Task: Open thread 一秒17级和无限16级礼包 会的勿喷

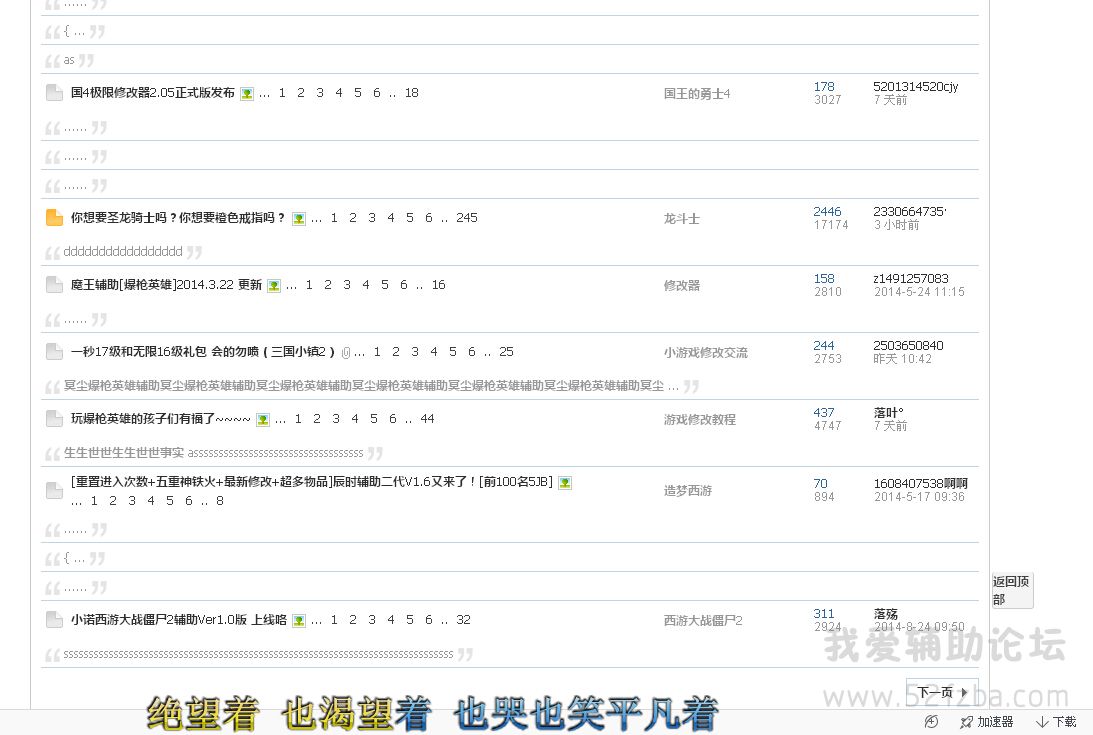Action: tap(203, 351)
